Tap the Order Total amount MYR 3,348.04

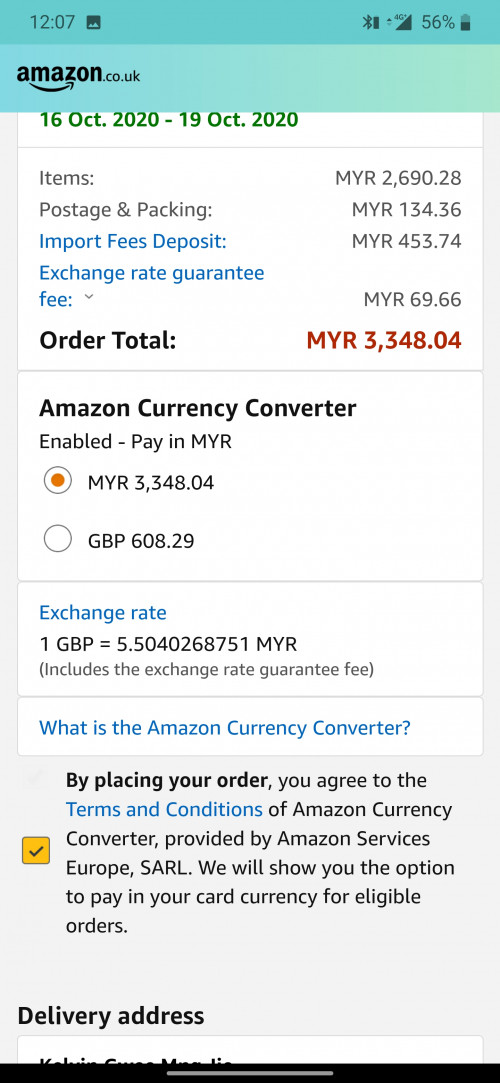tap(384, 340)
